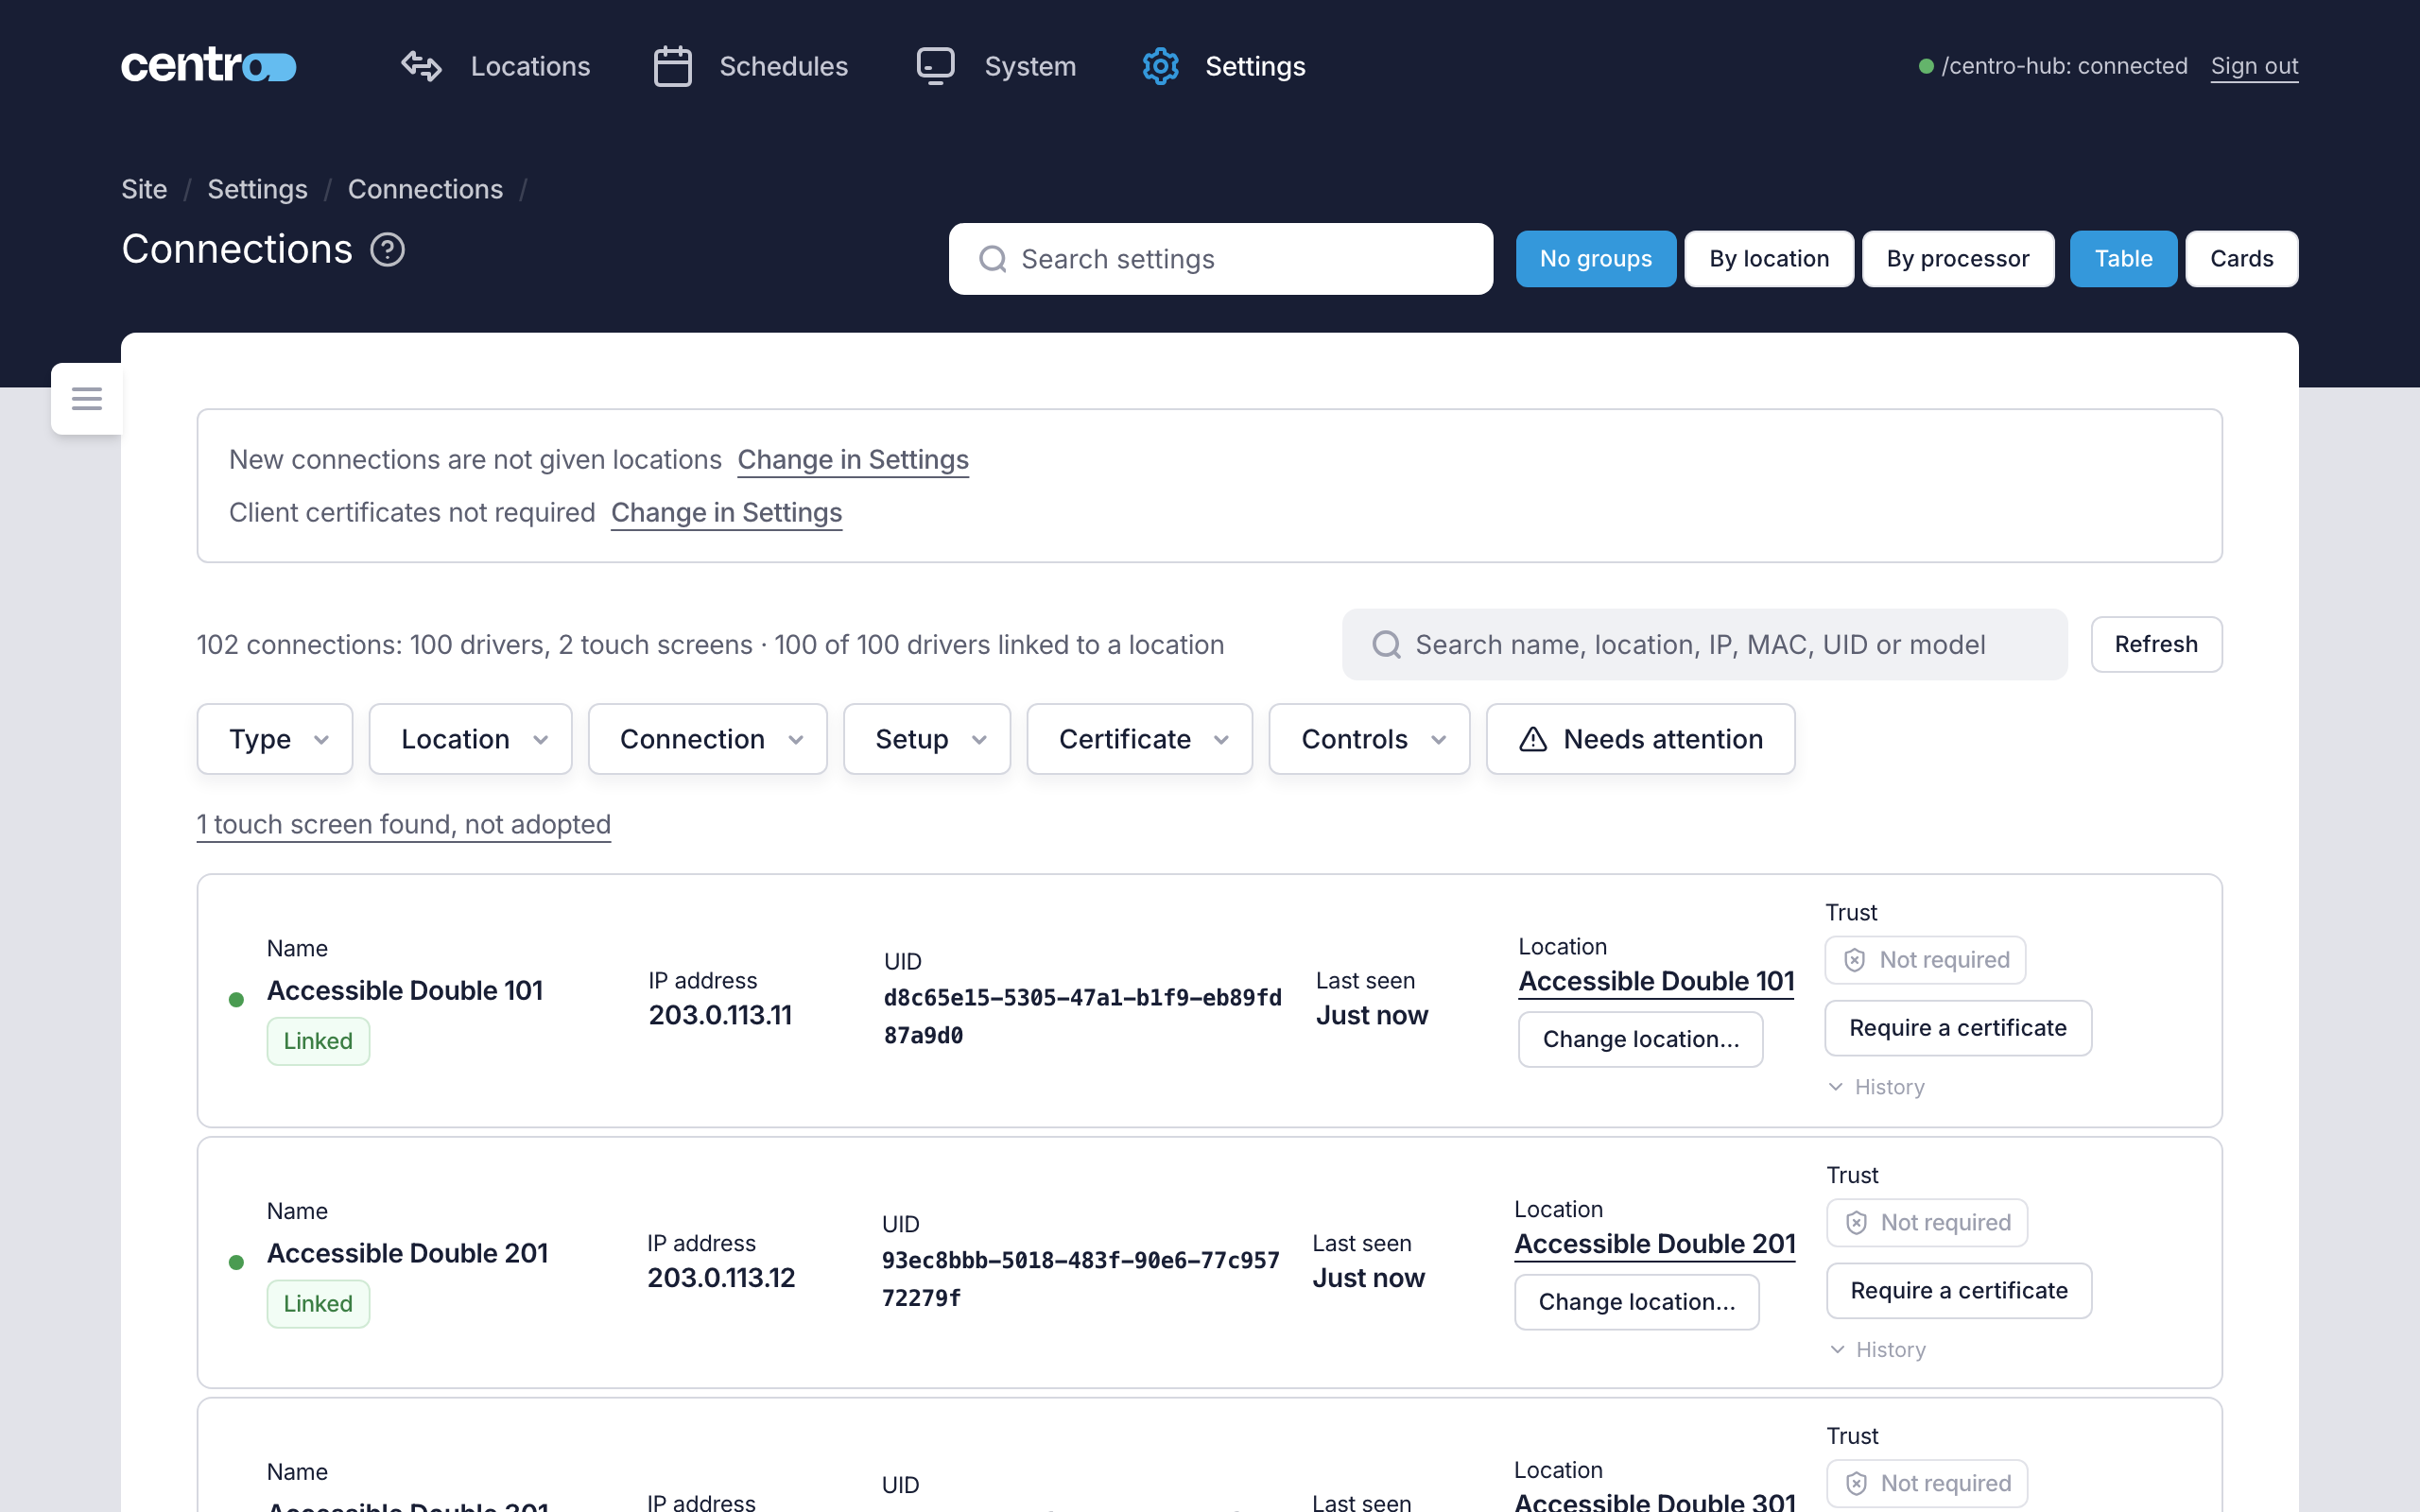The image size is (2420, 1512).
Task: Click Change location for Accessible Double 101
Action: (1640, 1039)
